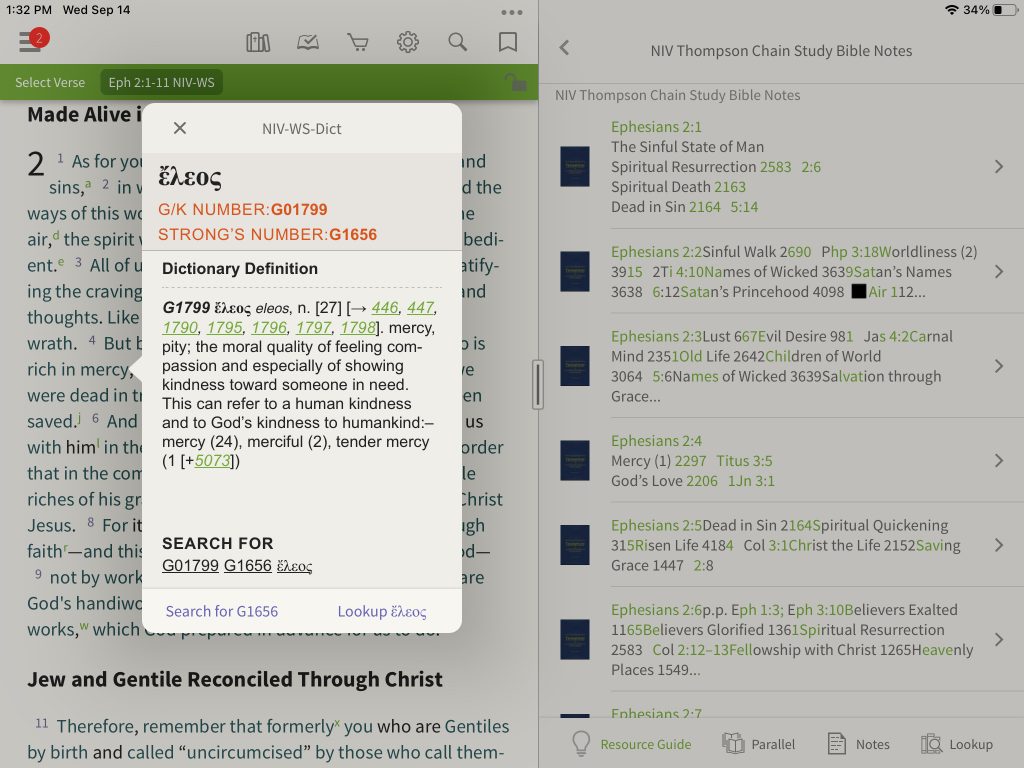Search for G01799 in popup
This screenshot has width=1024, height=768.
tap(190, 566)
